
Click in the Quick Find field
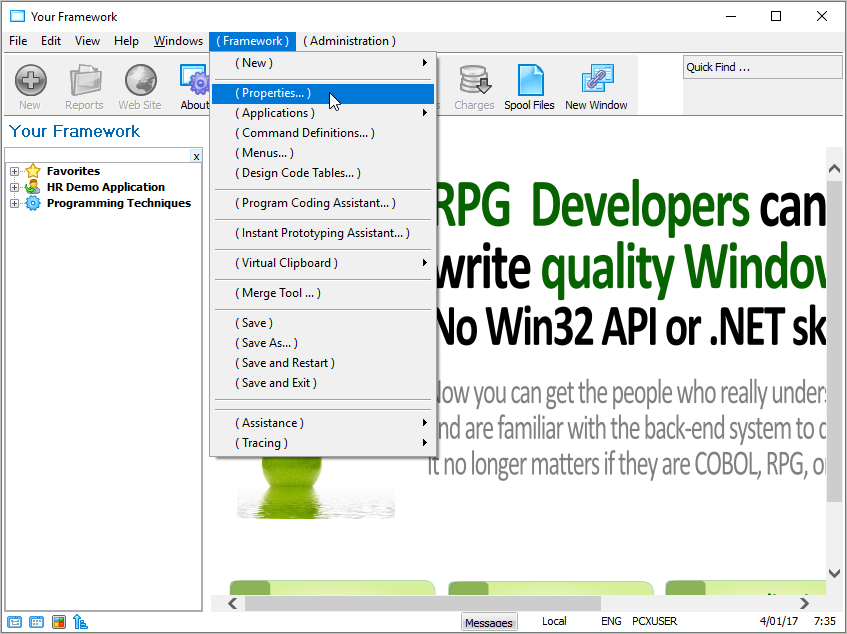tap(762, 67)
